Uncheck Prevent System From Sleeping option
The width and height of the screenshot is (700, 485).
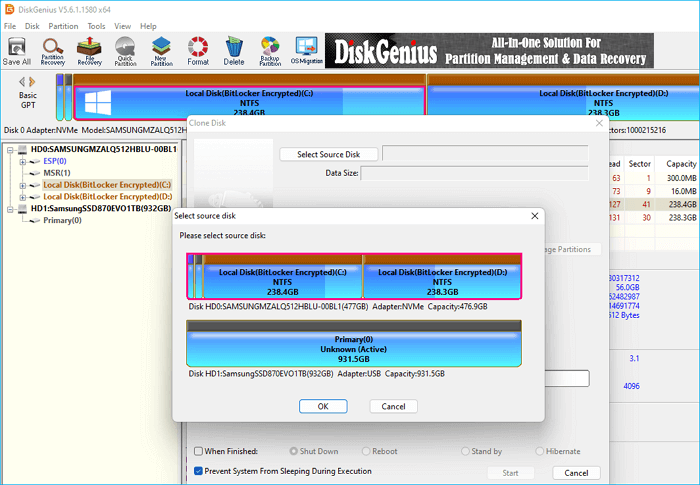coord(199,471)
